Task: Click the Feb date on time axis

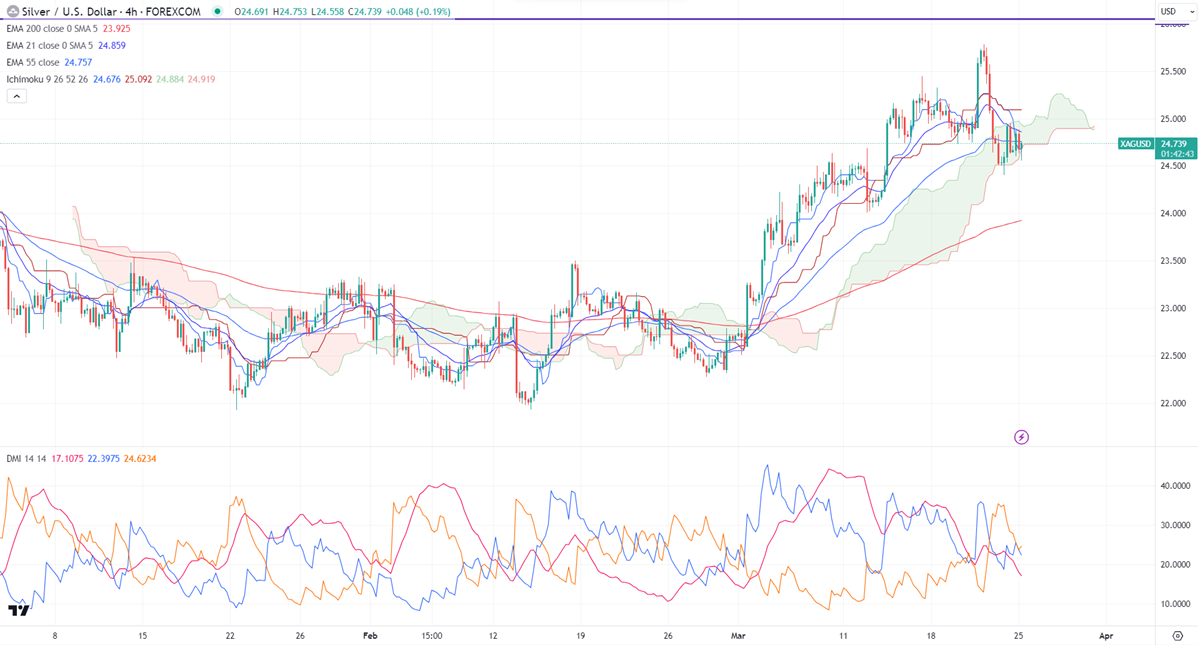Action: click(x=371, y=636)
